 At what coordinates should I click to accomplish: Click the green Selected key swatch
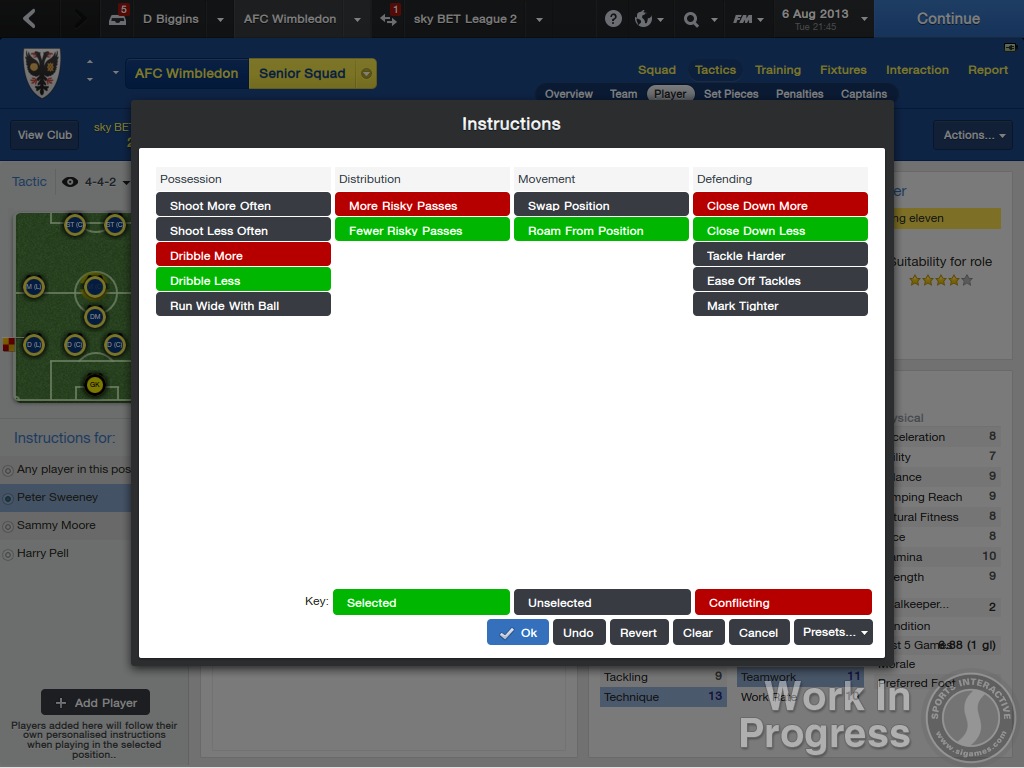[421, 602]
